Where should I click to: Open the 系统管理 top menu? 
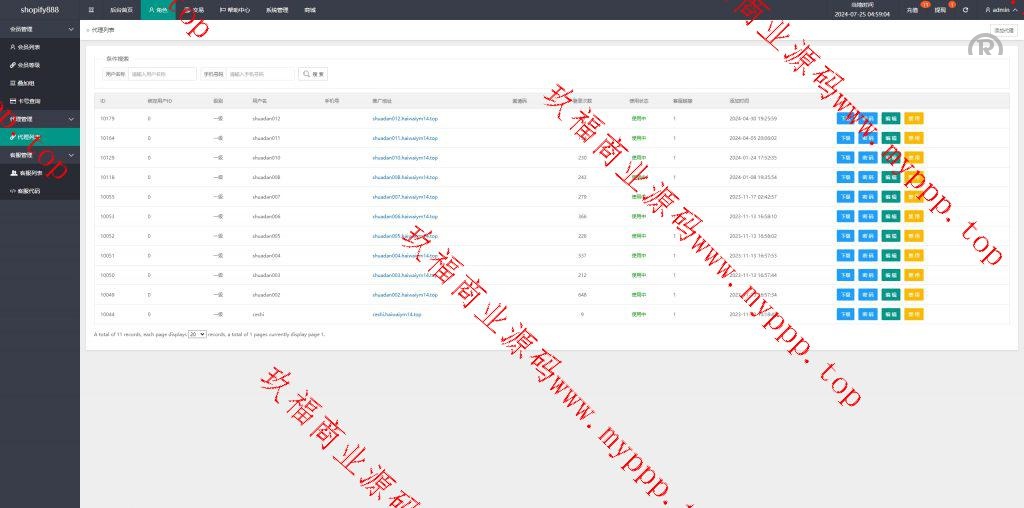click(278, 10)
